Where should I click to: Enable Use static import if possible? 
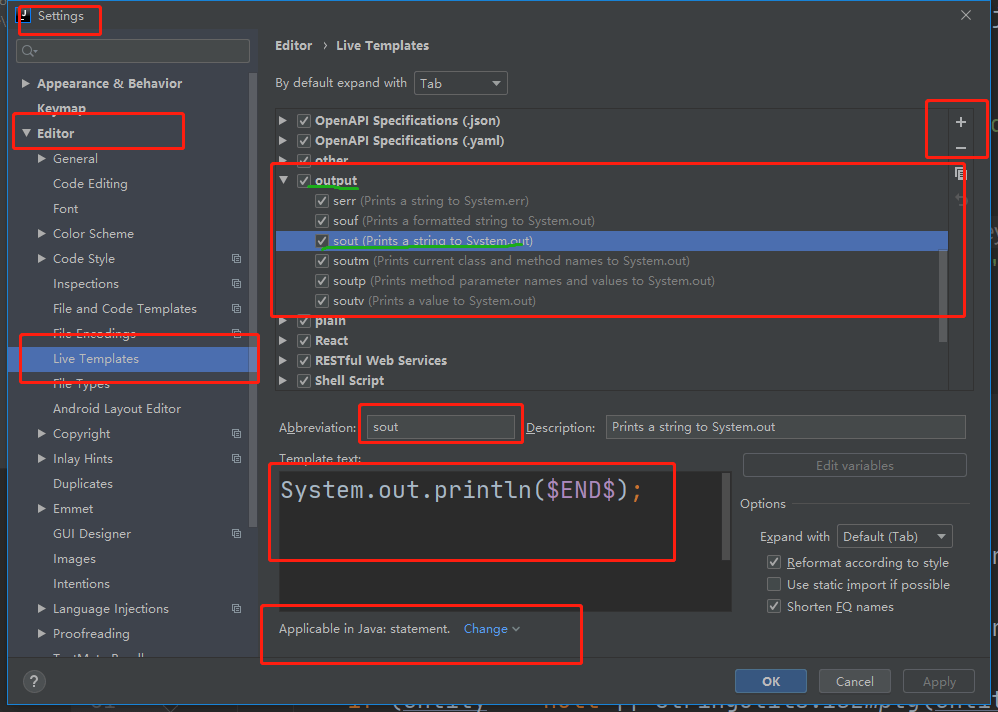click(774, 584)
